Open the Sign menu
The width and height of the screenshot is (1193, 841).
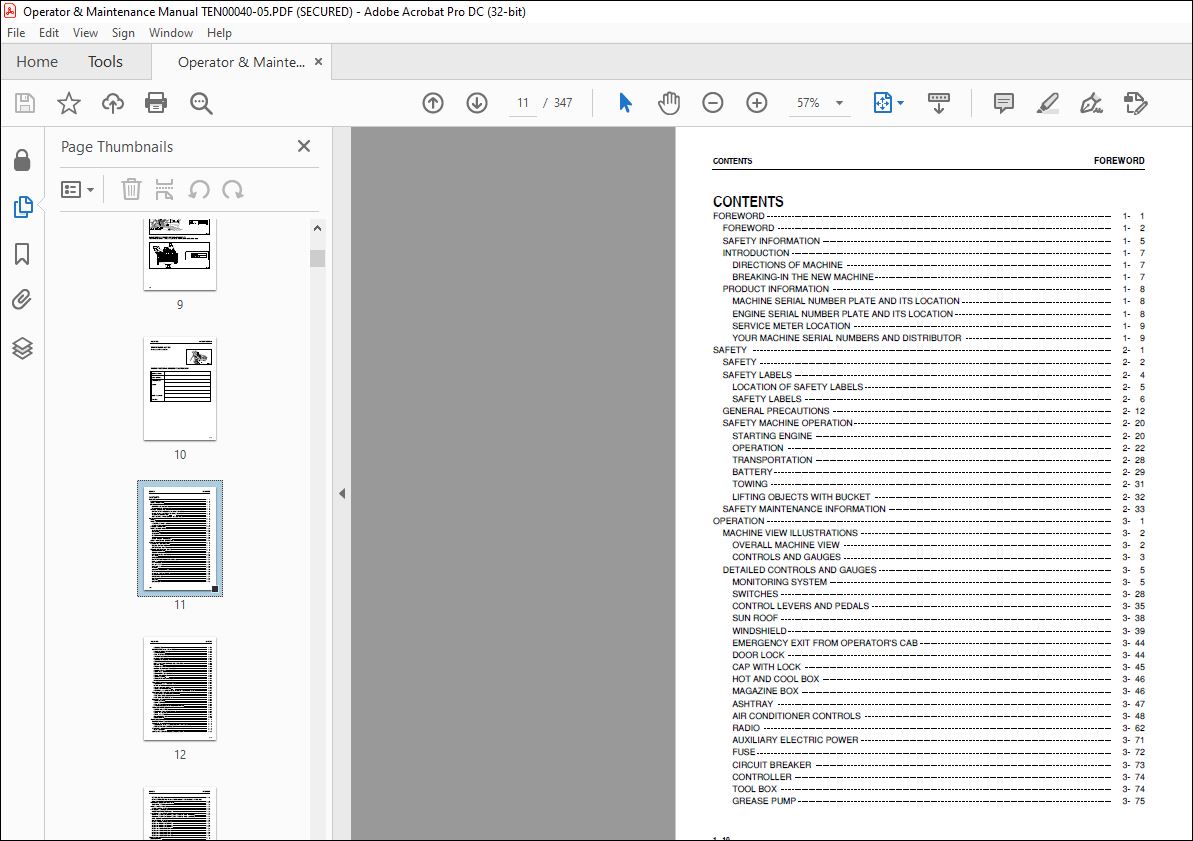[x=123, y=33]
